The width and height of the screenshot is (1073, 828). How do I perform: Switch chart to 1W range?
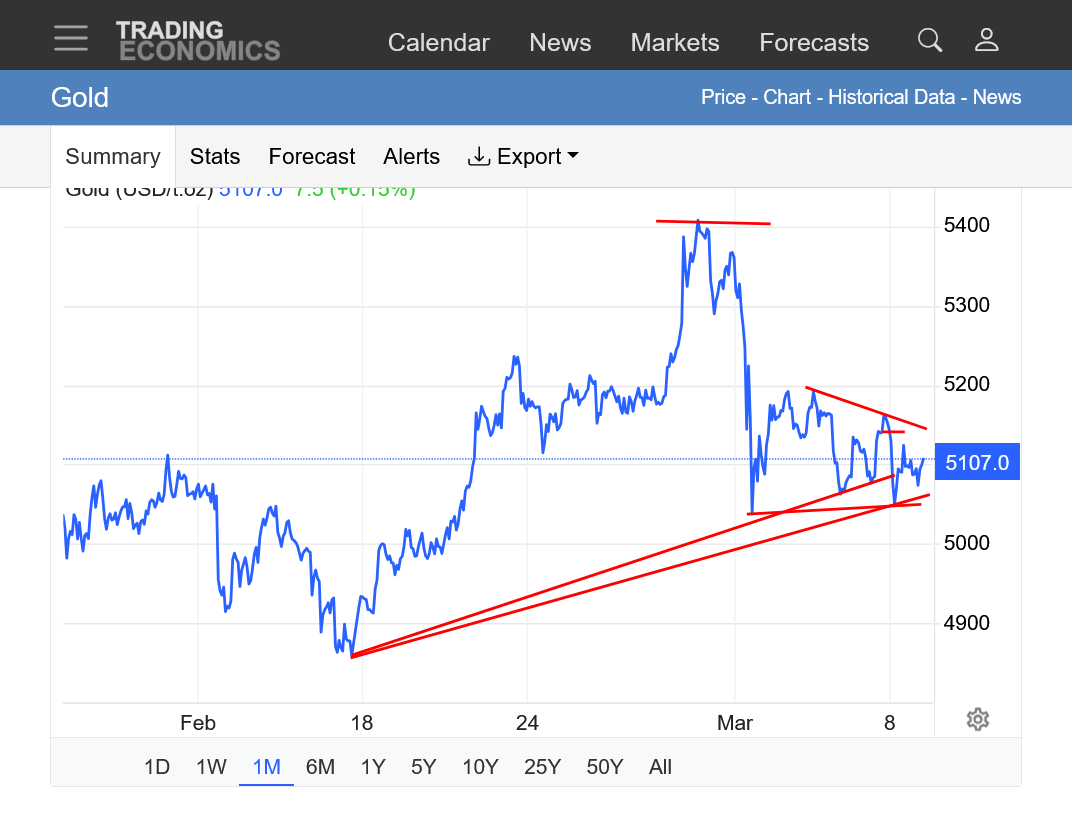click(211, 767)
